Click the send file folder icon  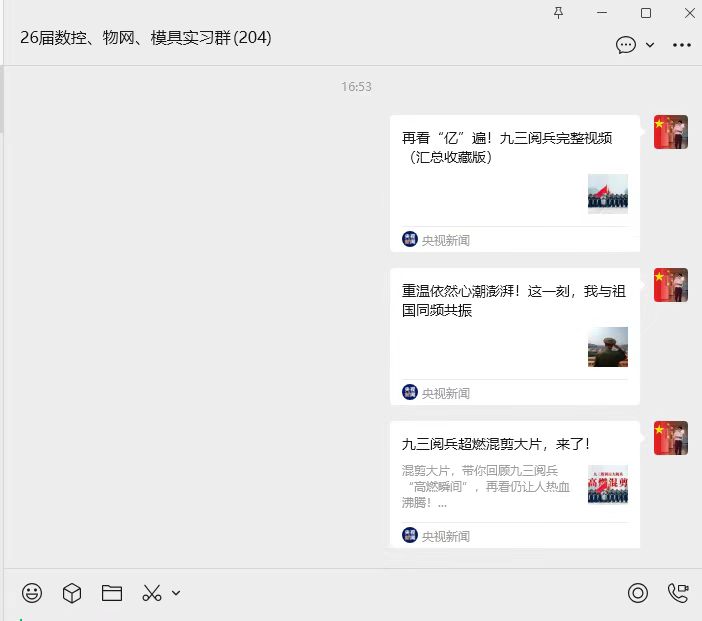(112, 593)
